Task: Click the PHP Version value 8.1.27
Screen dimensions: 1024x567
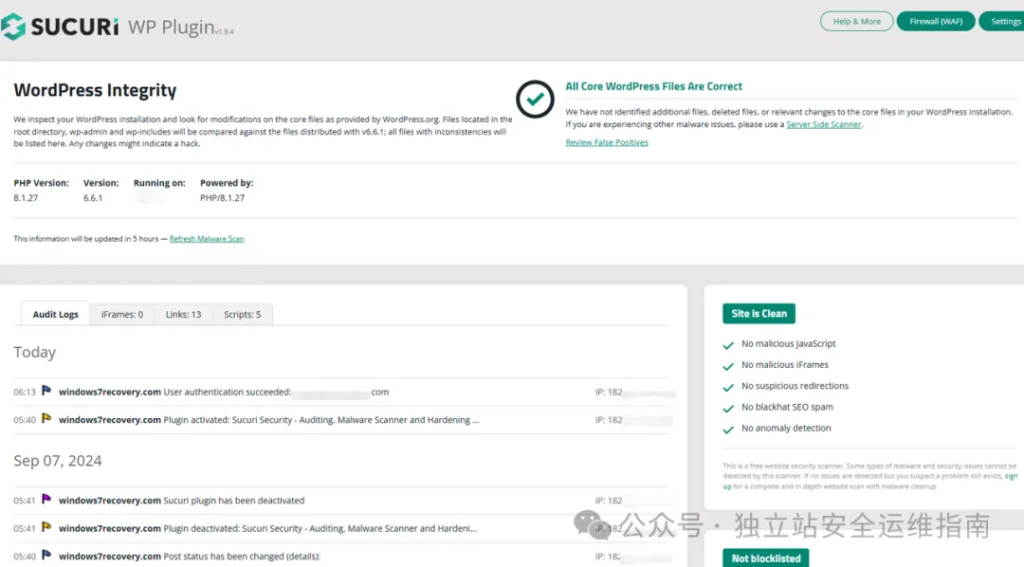Action: (x=26, y=198)
